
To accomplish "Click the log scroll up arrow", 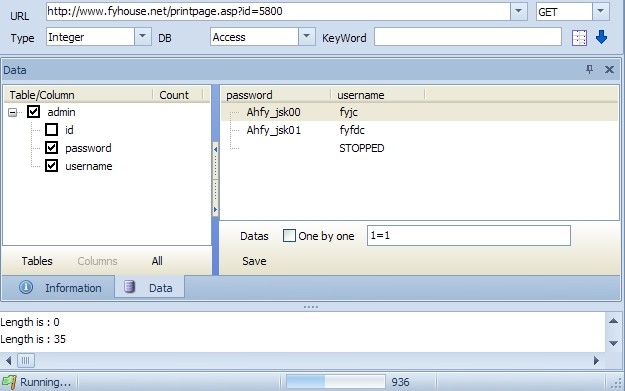I will pyautogui.click(x=613, y=321).
